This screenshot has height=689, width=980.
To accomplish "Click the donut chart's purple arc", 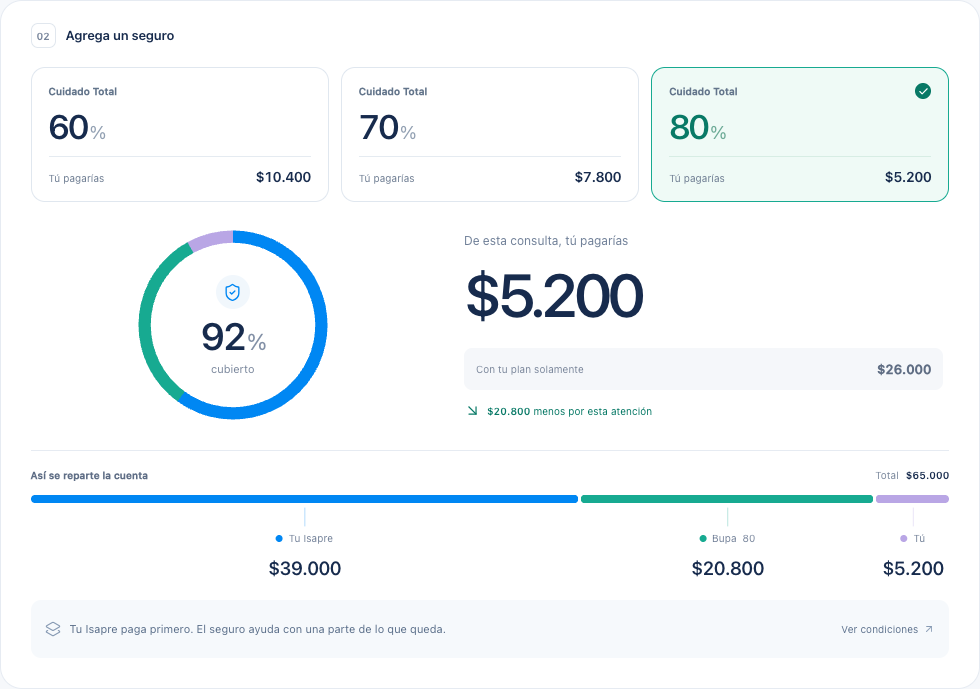I will click(211, 240).
